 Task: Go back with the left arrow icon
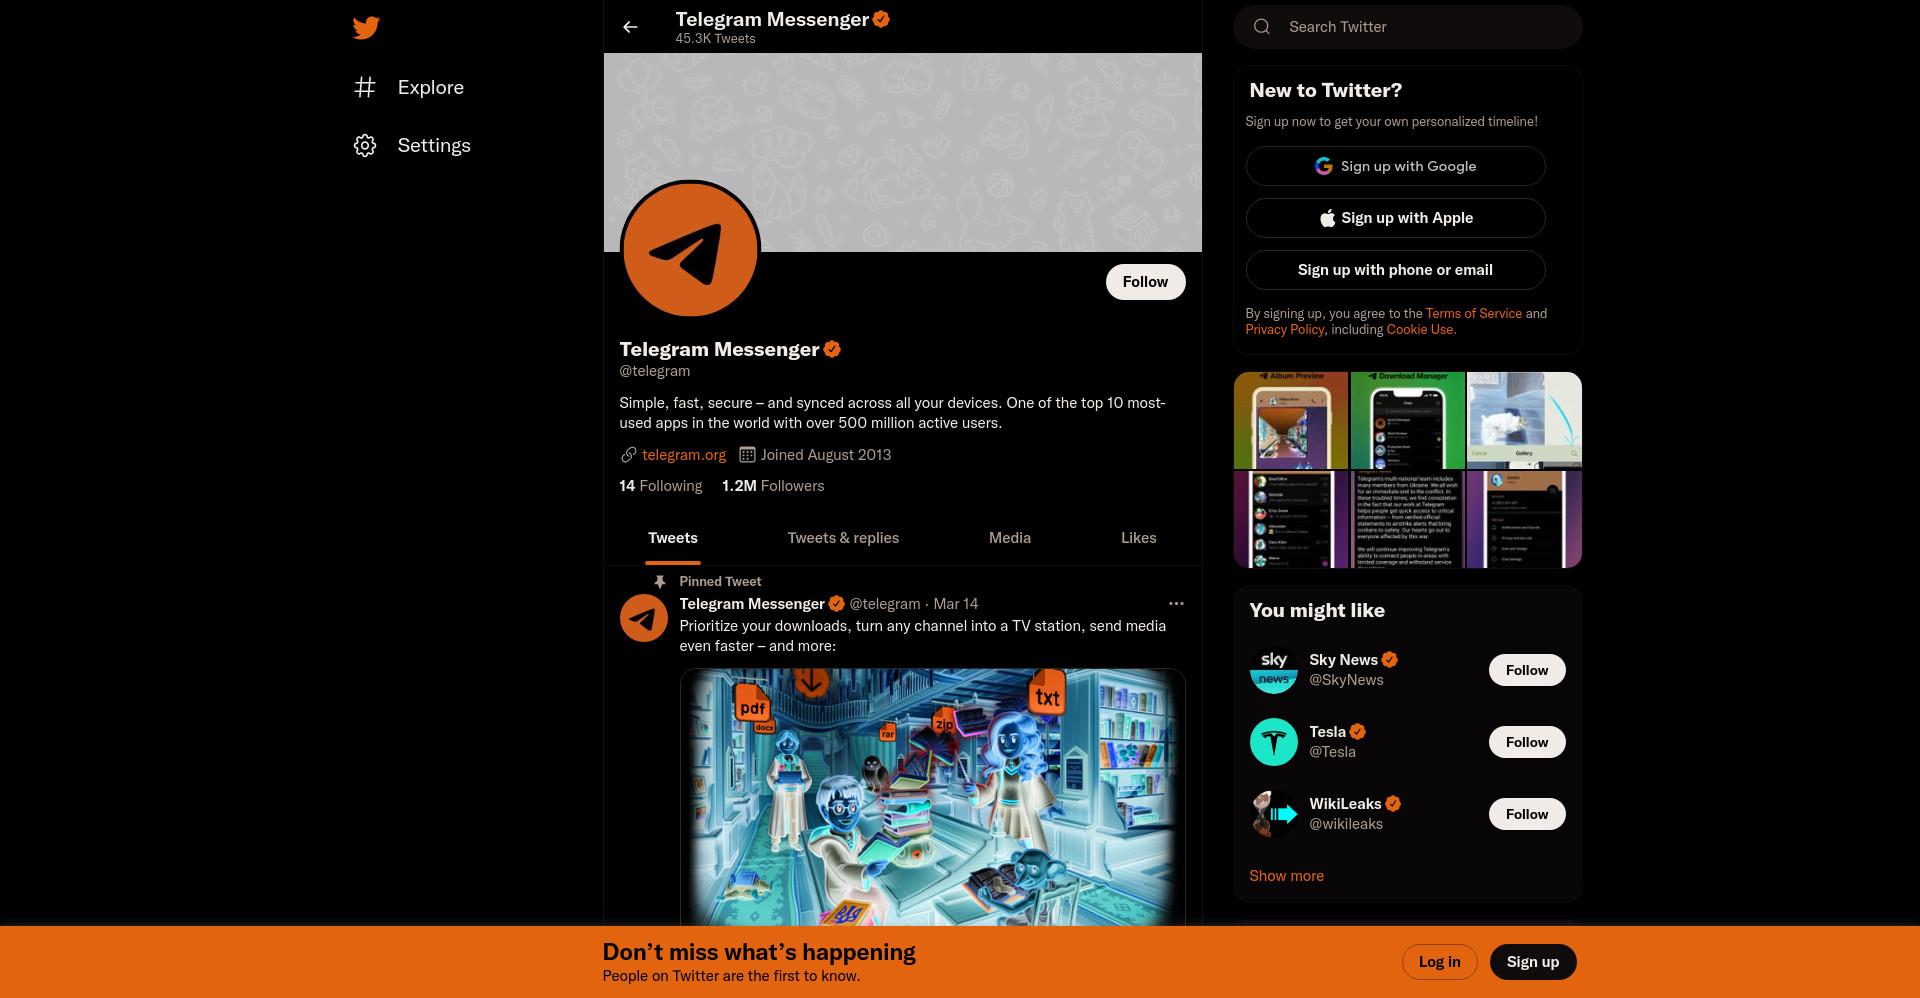coord(630,27)
